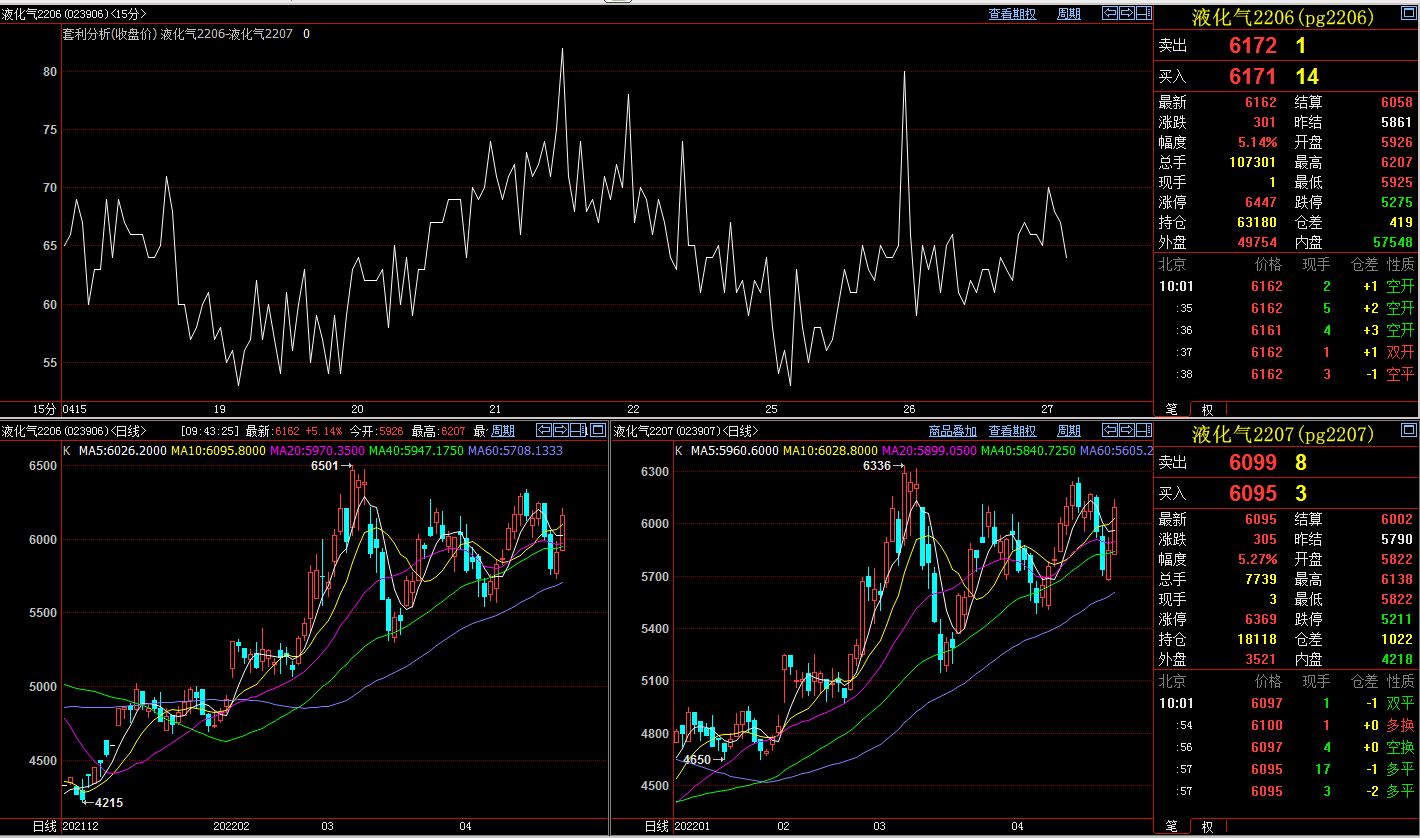Screen dimensions: 1420x838
Task: Select 权 tab in pg2206 quote panel
Action: (1207, 410)
